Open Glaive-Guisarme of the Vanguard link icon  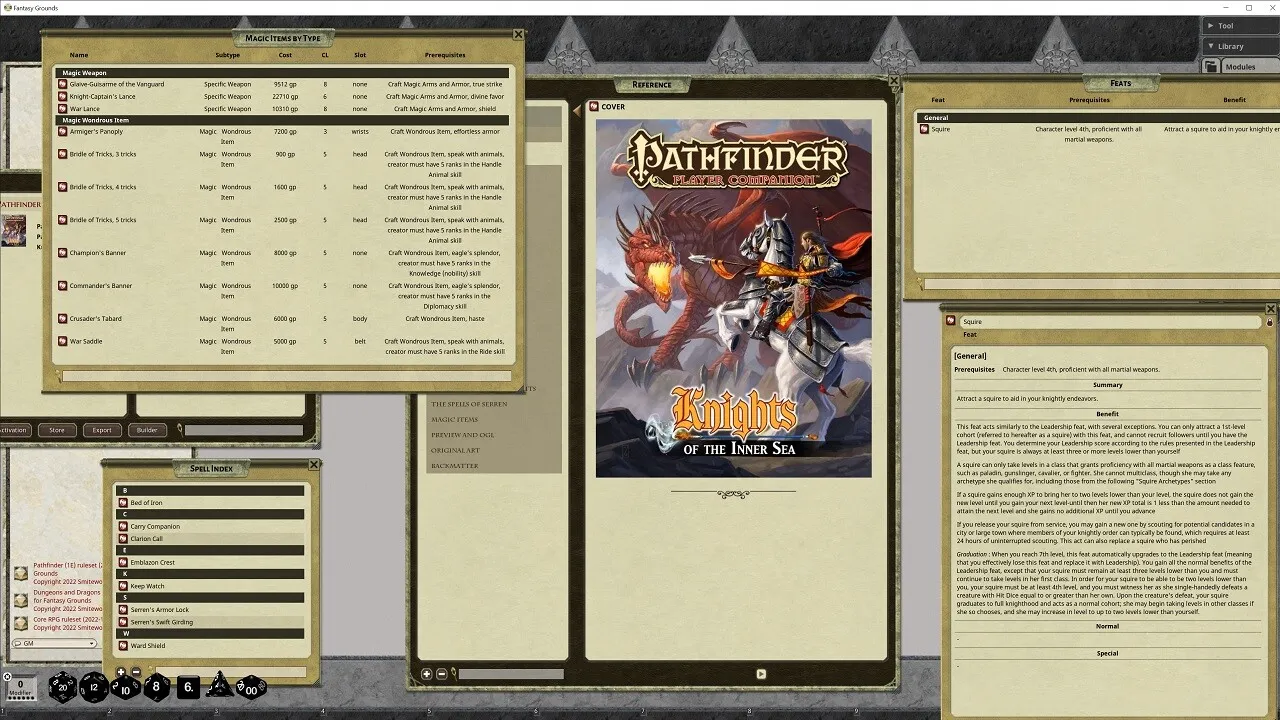pyautogui.click(x=63, y=84)
